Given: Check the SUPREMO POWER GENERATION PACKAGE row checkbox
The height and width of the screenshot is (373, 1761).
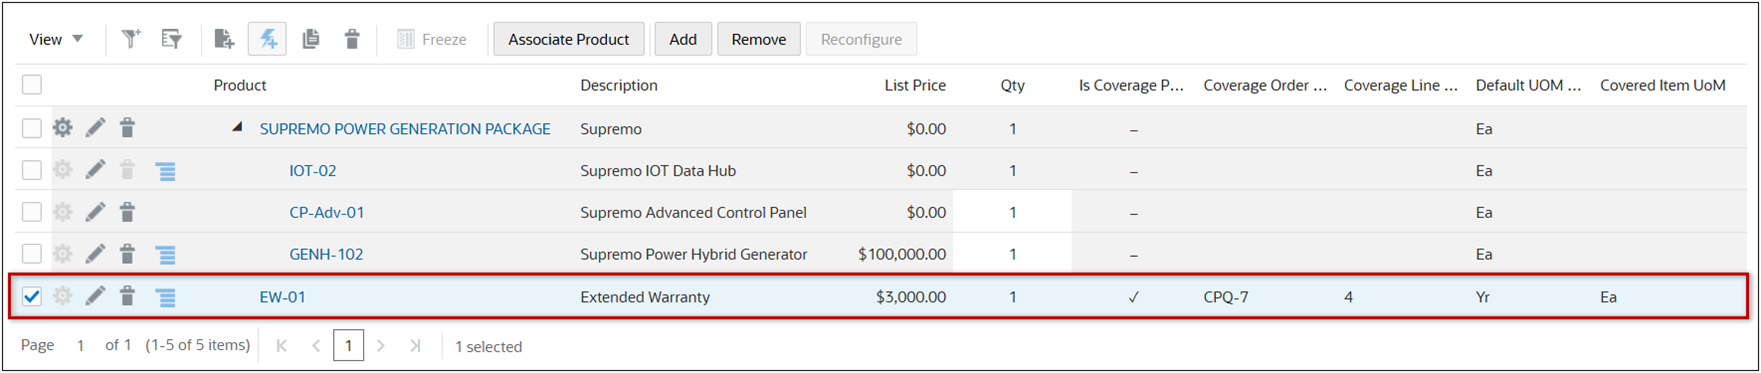Looking at the screenshot, I should tap(32, 128).
